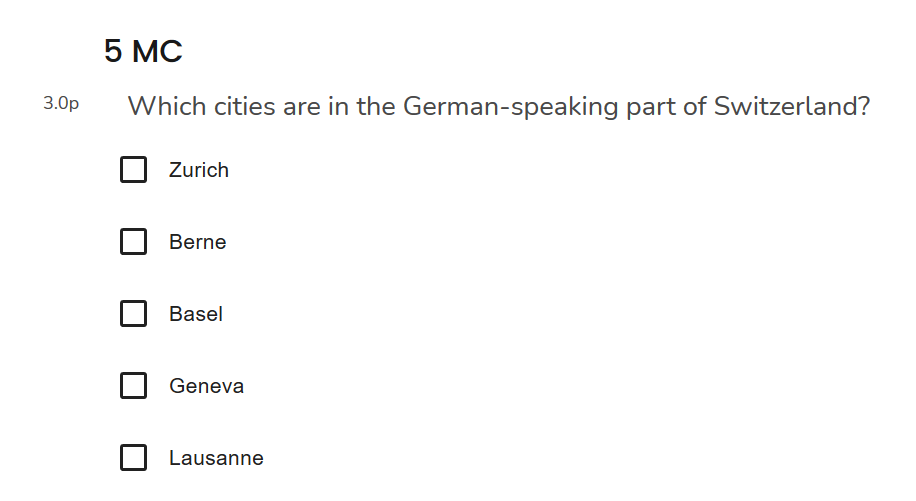The height and width of the screenshot is (501, 916).
Task: Enable the Basel checkbox
Action: coord(133,314)
